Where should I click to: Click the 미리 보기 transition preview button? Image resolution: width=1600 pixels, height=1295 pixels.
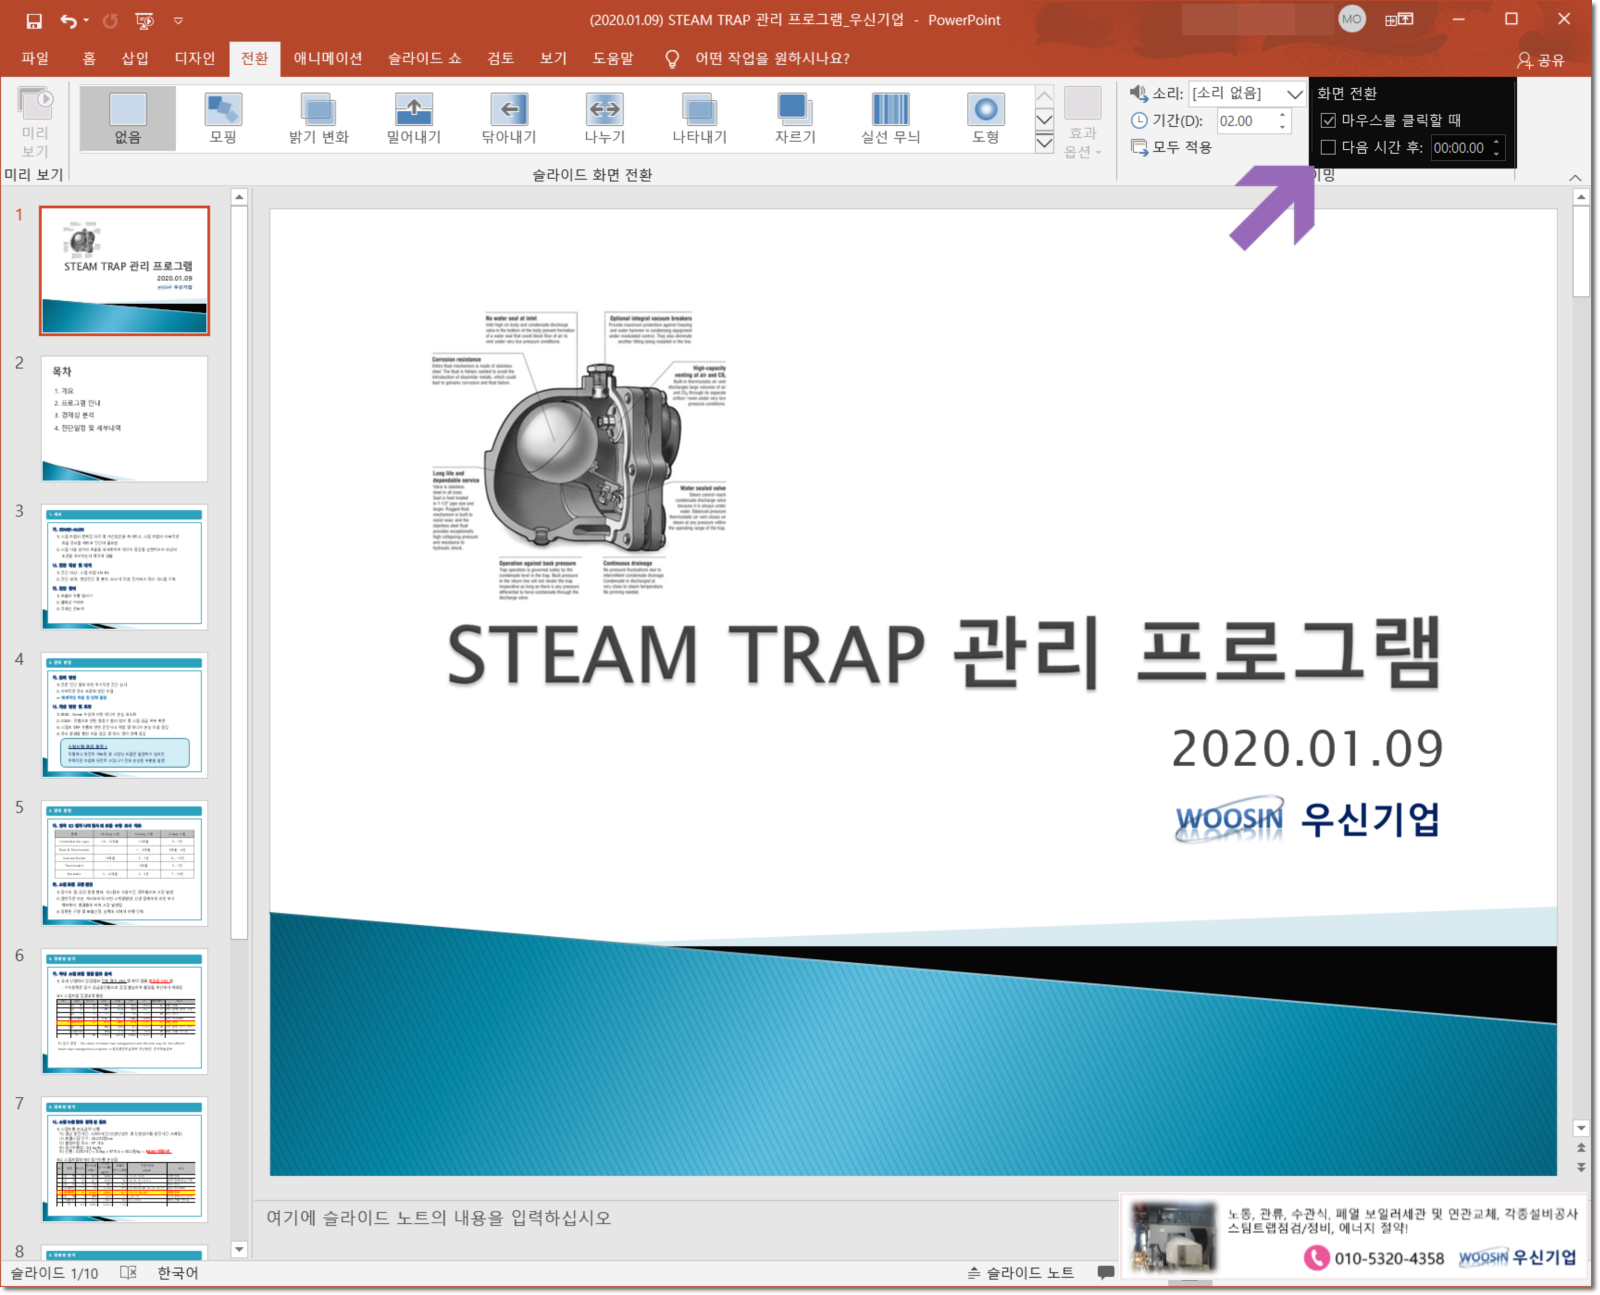(x=35, y=122)
